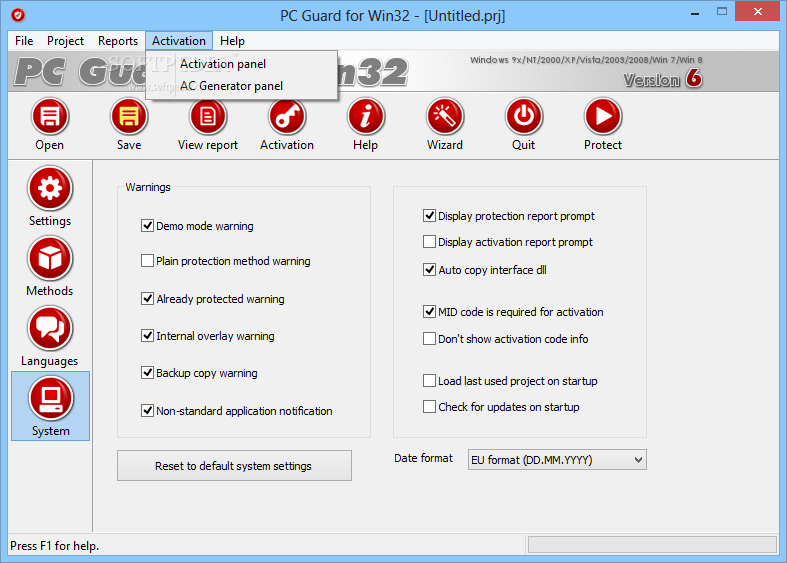The height and width of the screenshot is (563, 787).
Task: Click the Open toolbar icon
Action: coord(50,117)
